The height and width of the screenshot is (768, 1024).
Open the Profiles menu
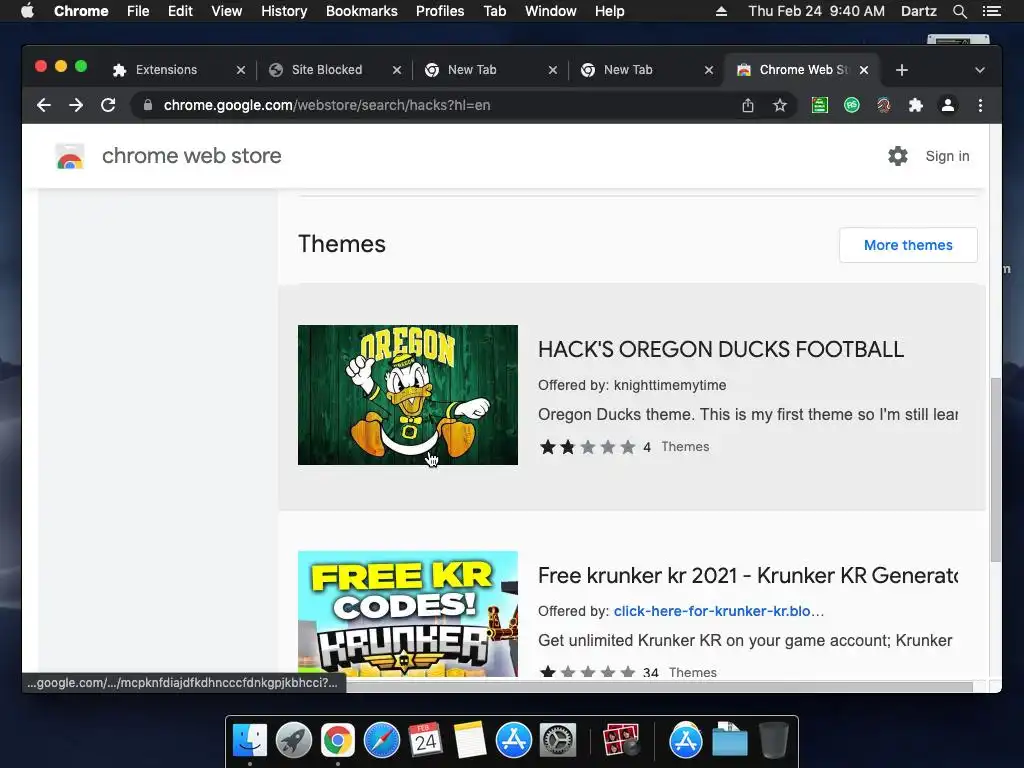(x=440, y=11)
